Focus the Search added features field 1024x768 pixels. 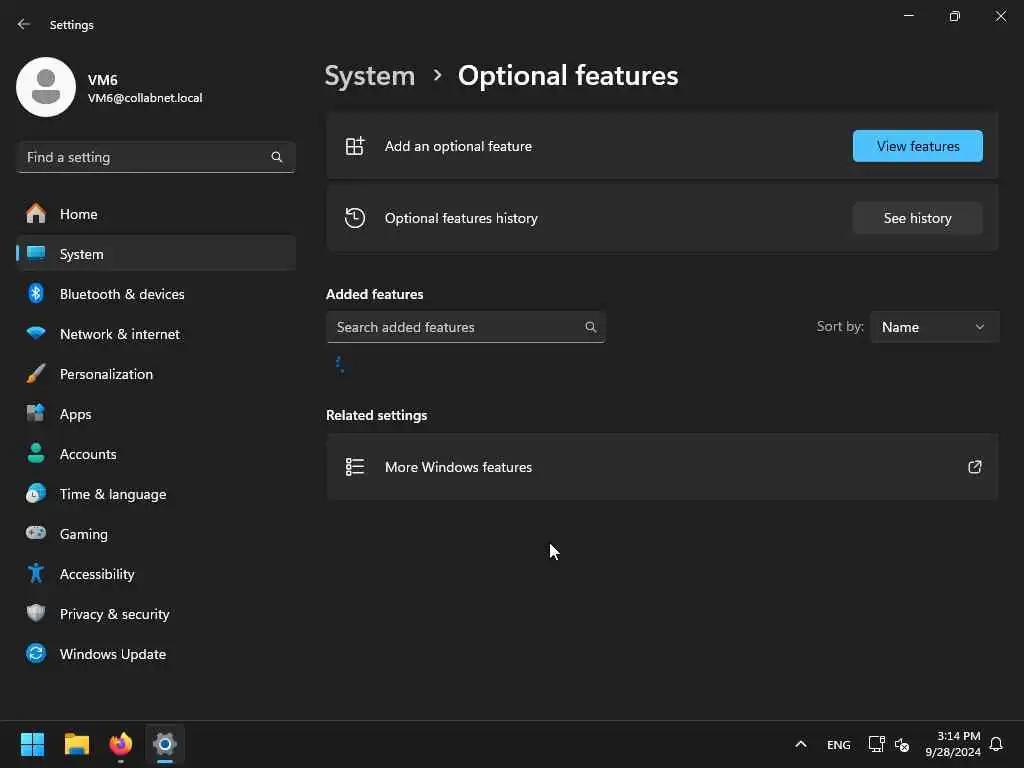click(466, 327)
